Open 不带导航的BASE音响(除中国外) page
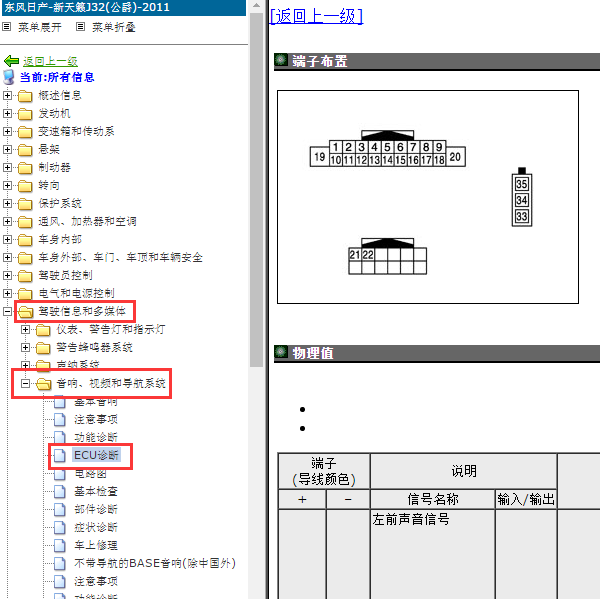 (155, 563)
